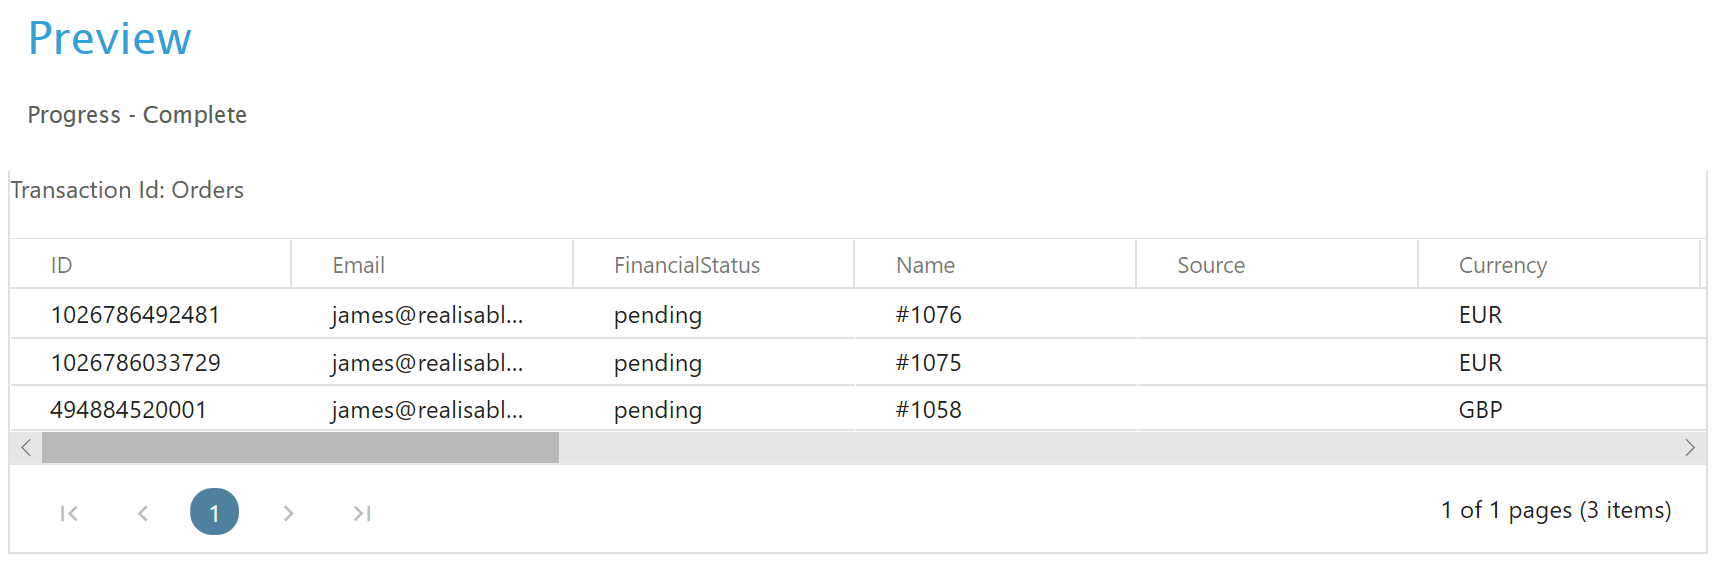Click the Currency column header
The image size is (1724, 576).
click(1502, 265)
